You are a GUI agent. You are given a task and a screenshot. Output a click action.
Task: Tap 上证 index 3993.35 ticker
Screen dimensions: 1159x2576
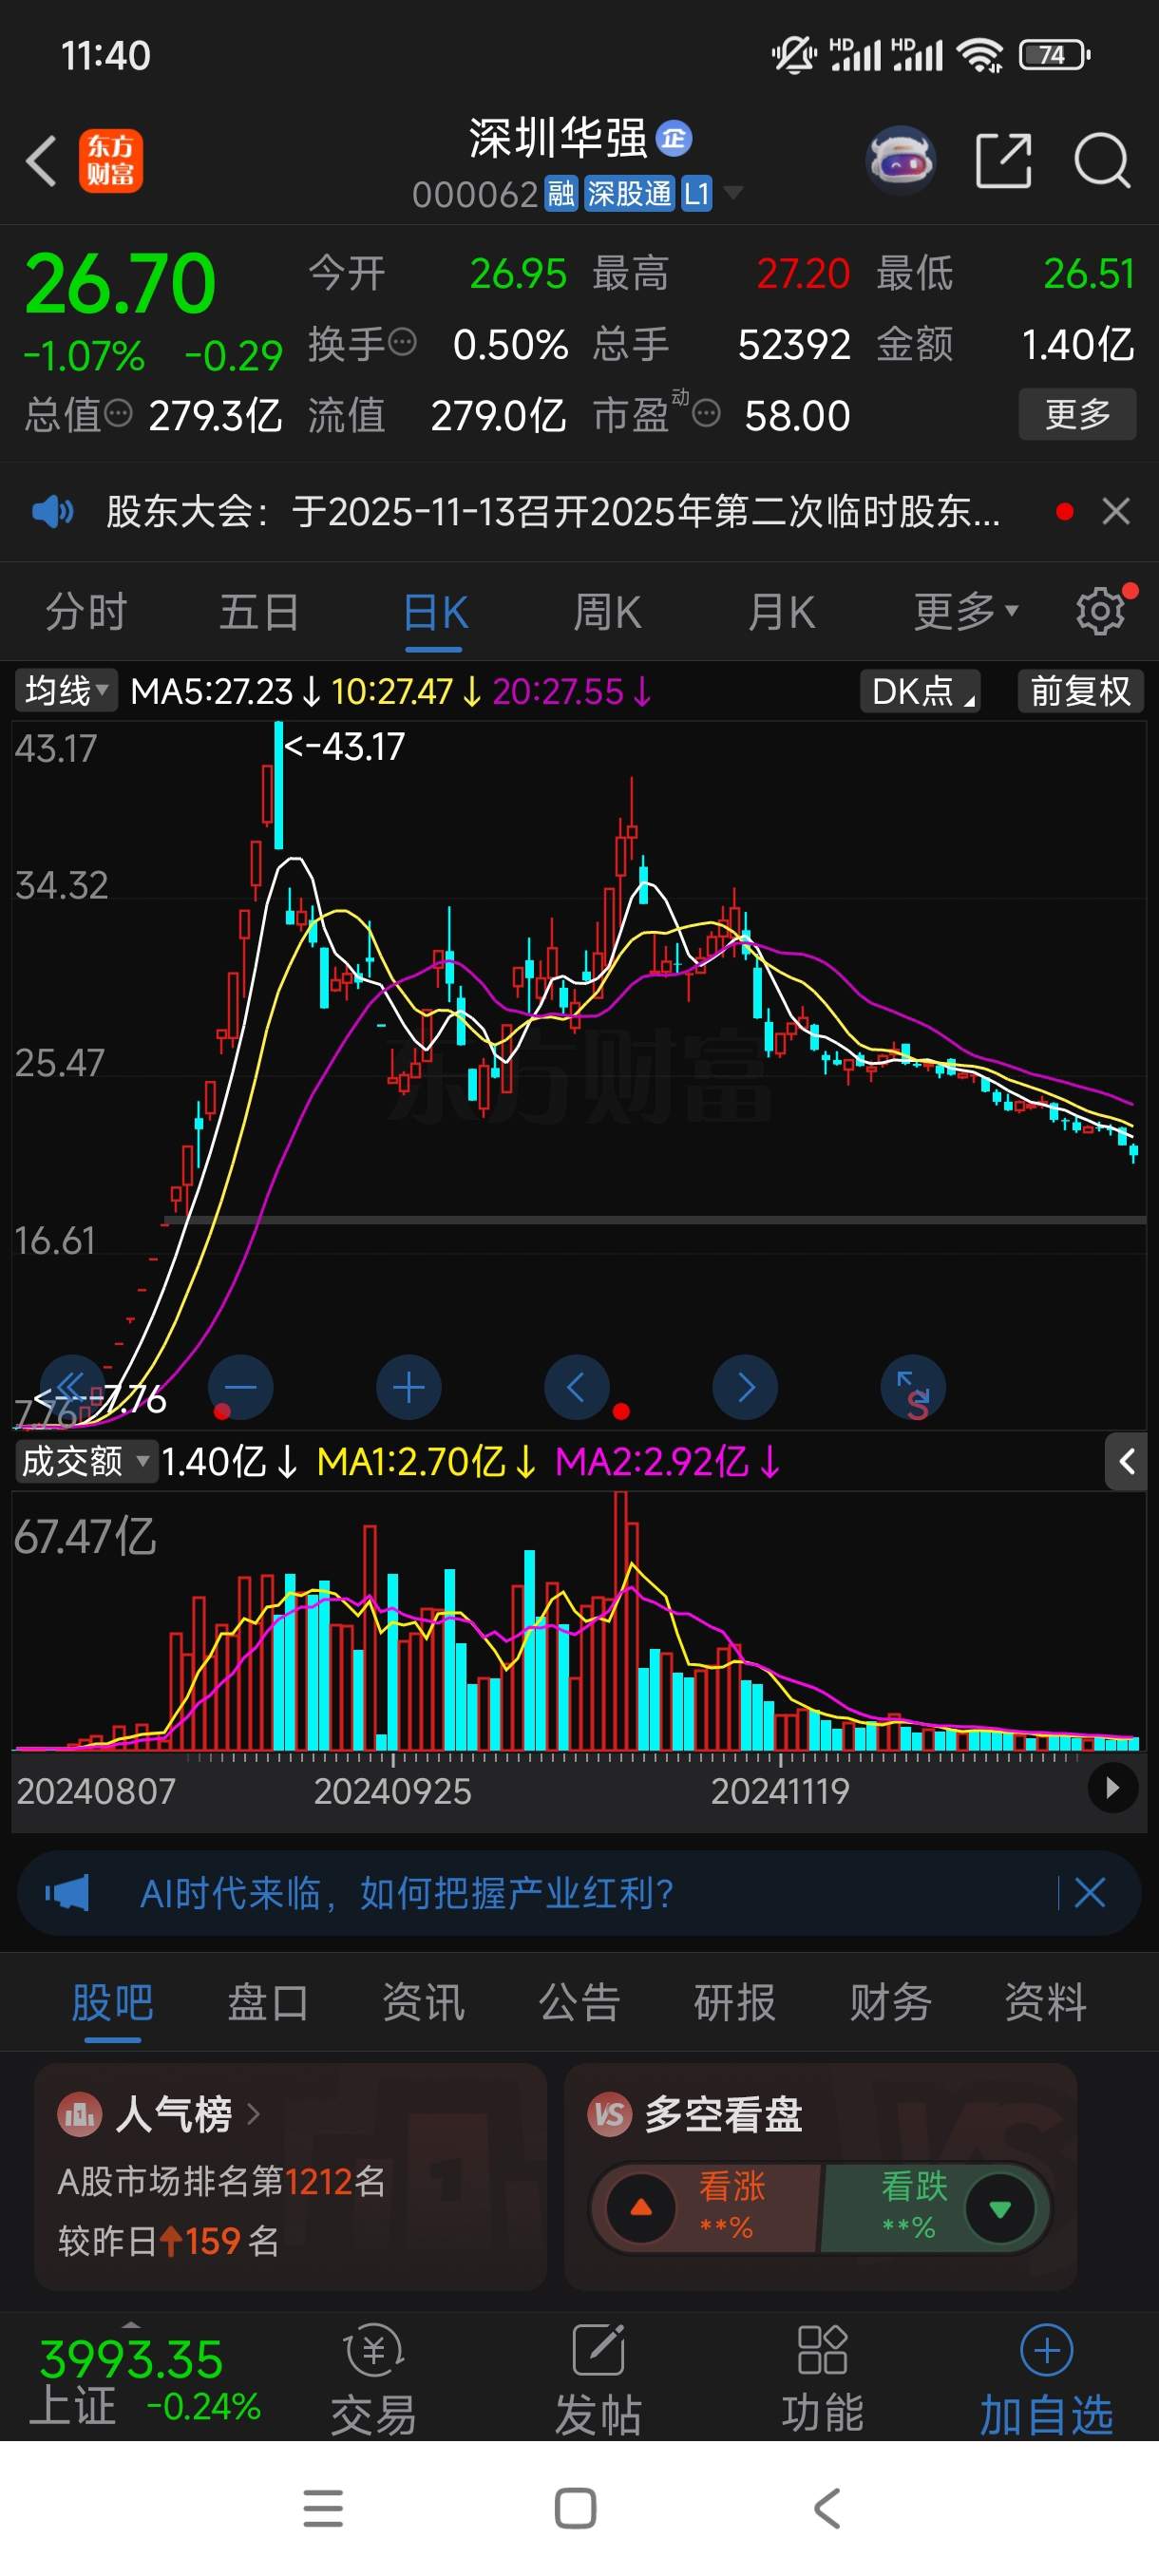point(147,2380)
